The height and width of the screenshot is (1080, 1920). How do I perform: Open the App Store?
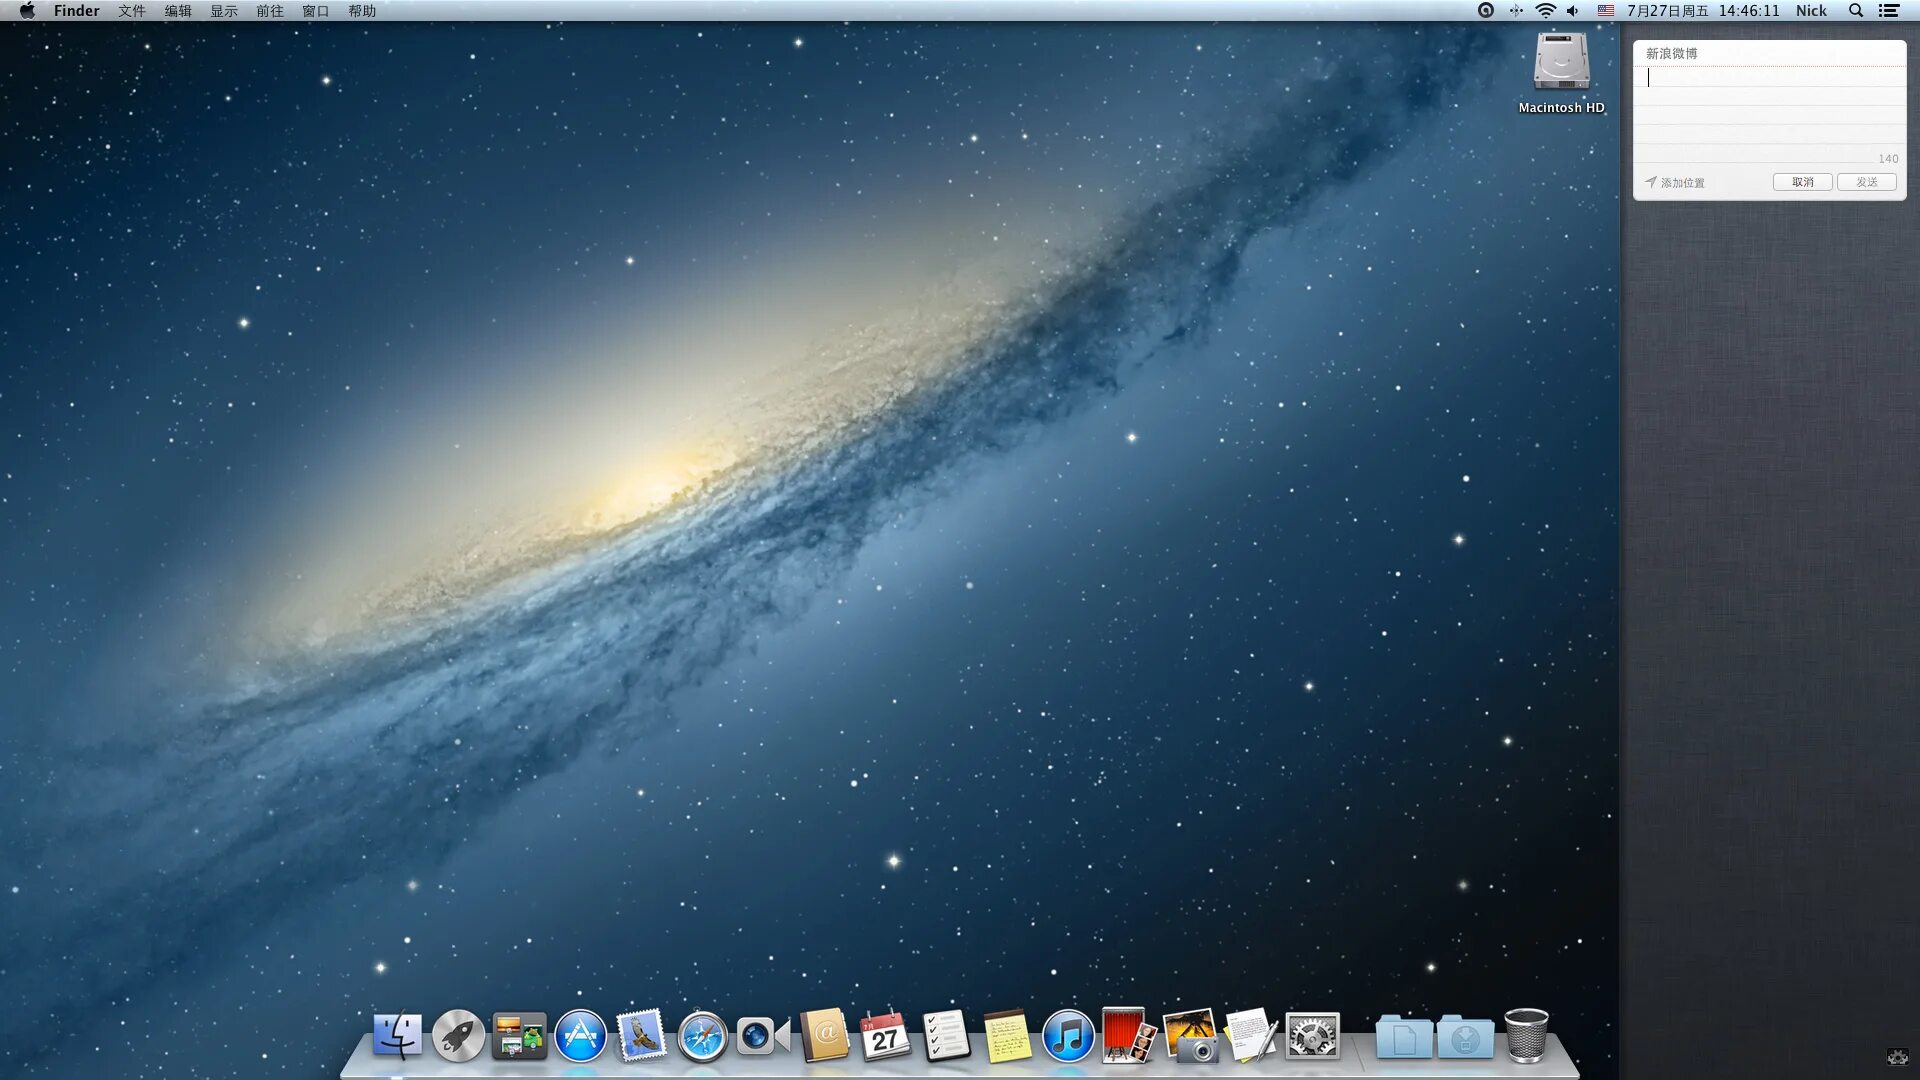pos(580,1038)
